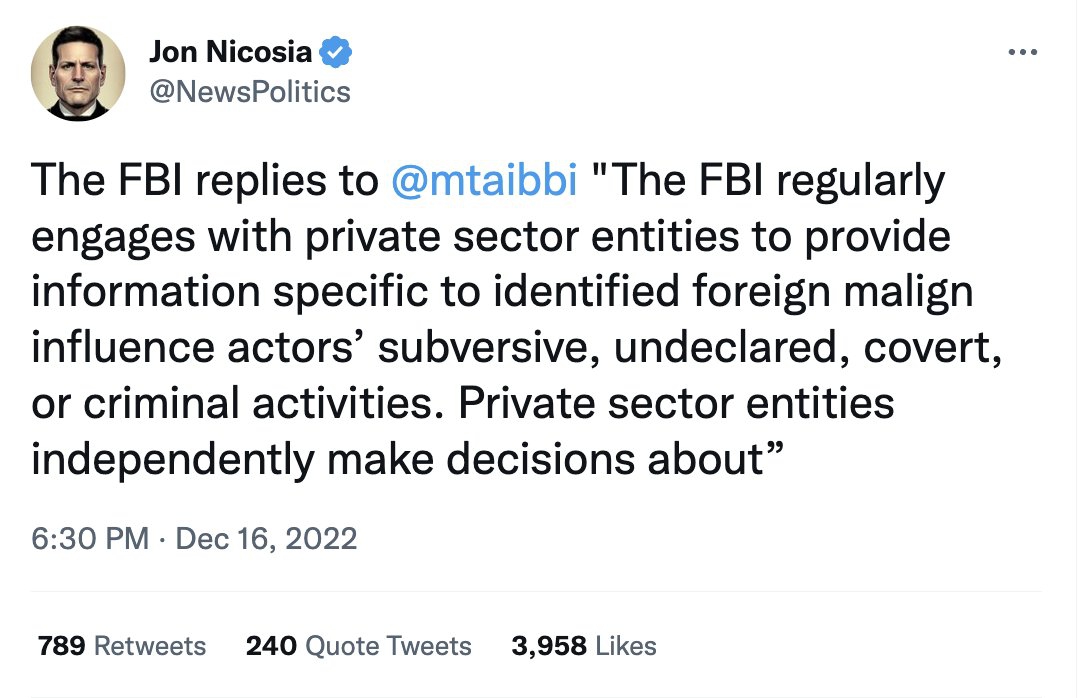Click the 6:30 PM timestamp
1086x698 pixels.
click(90, 539)
